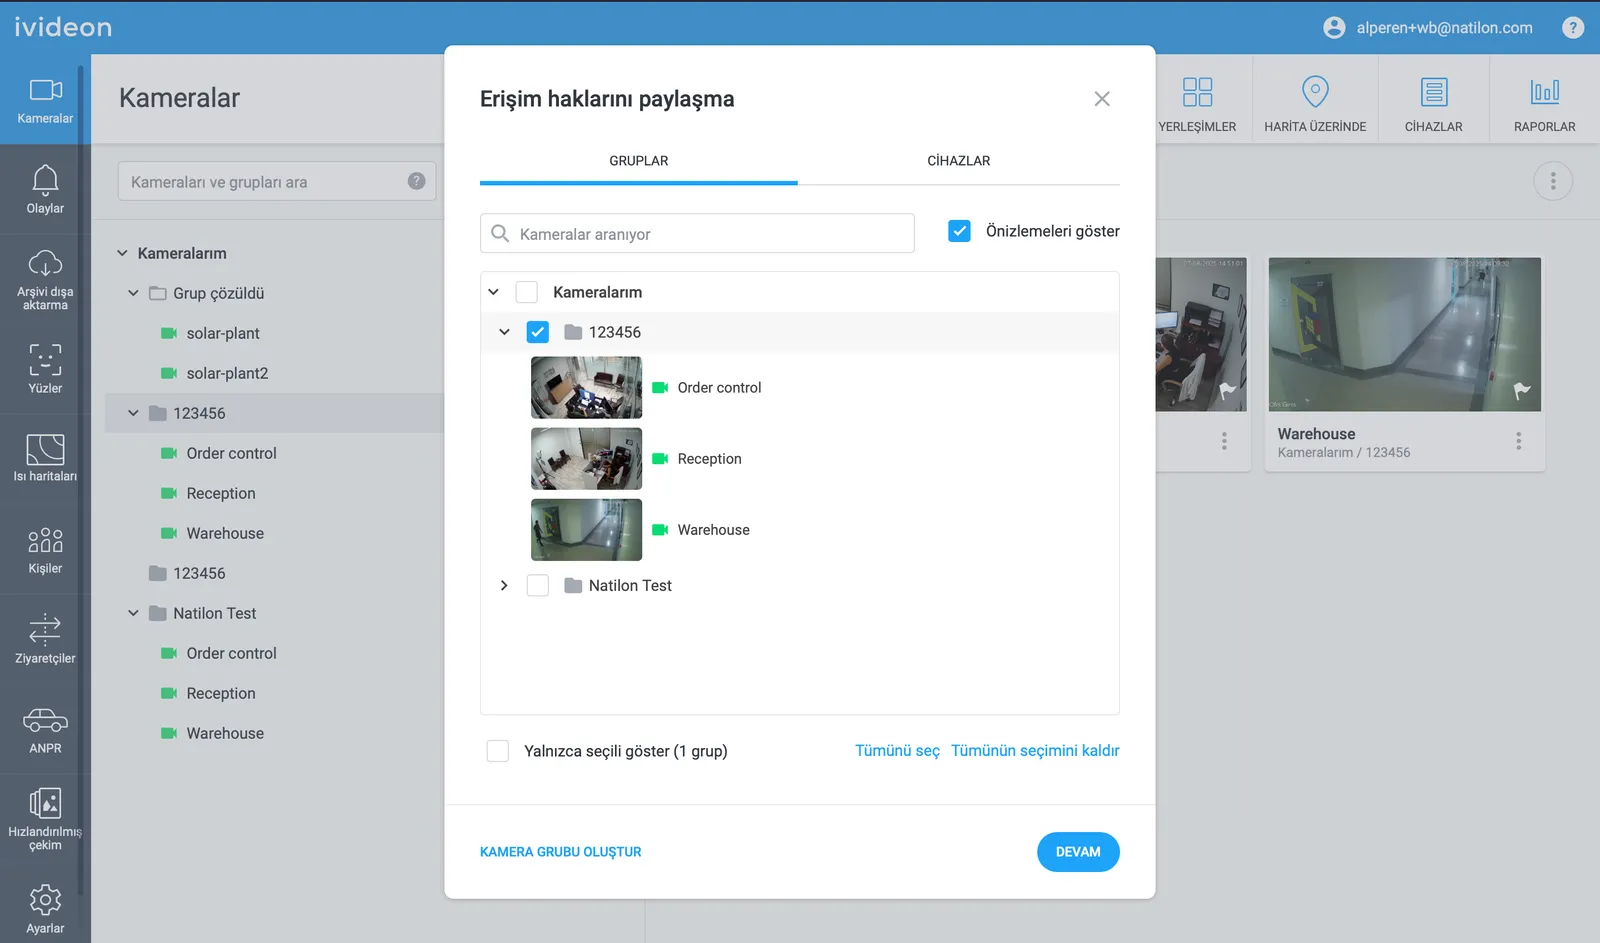This screenshot has height=943, width=1600.
Task: Collapse the 123456 group in dialog
Action: coord(504,332)
